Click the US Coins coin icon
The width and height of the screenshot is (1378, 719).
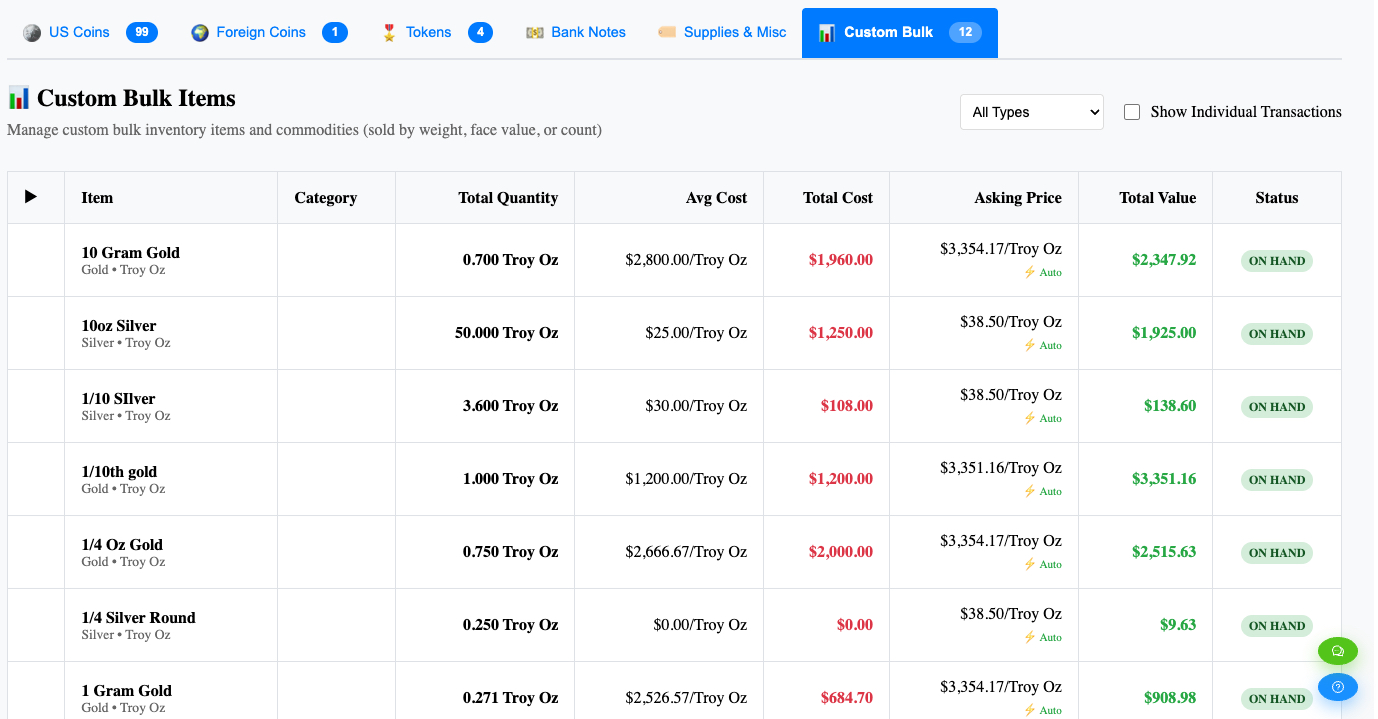32,32
